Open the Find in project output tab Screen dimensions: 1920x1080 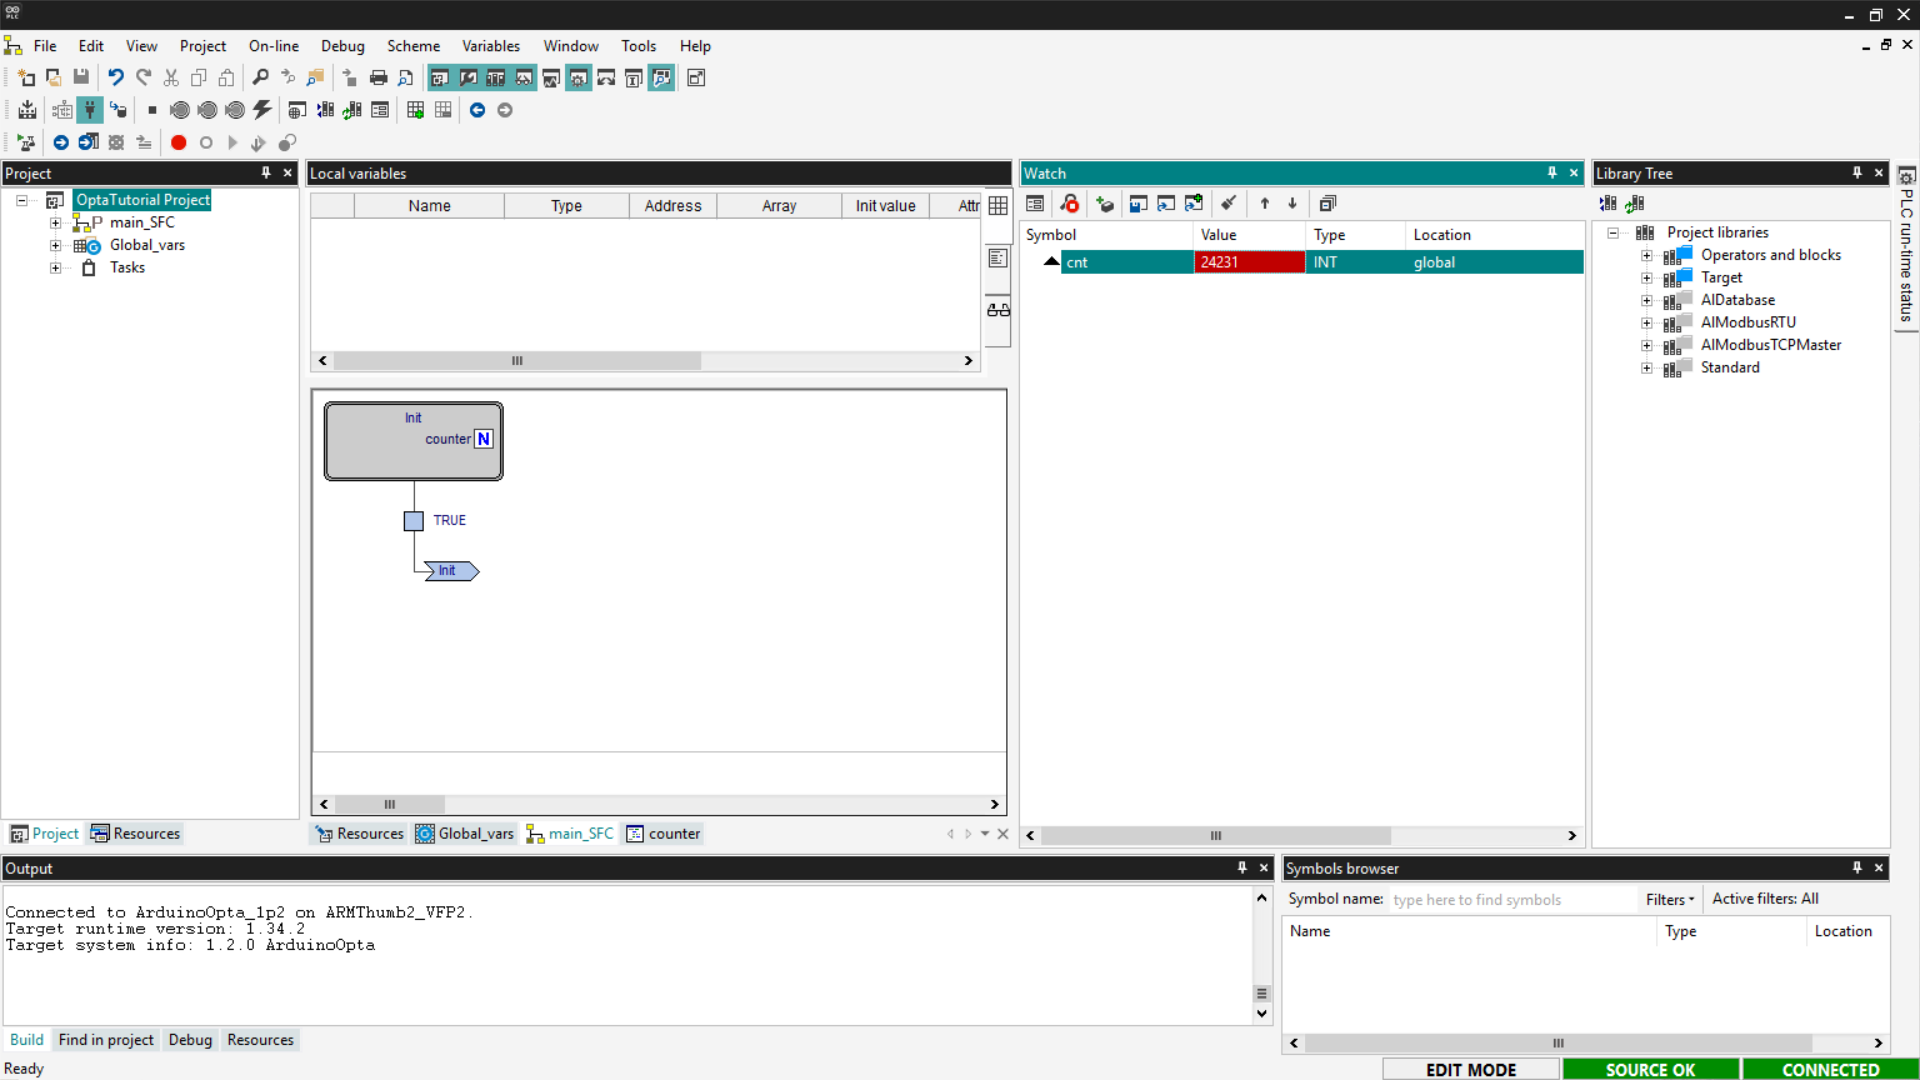pyautogui.click(x=105, y=1040)
